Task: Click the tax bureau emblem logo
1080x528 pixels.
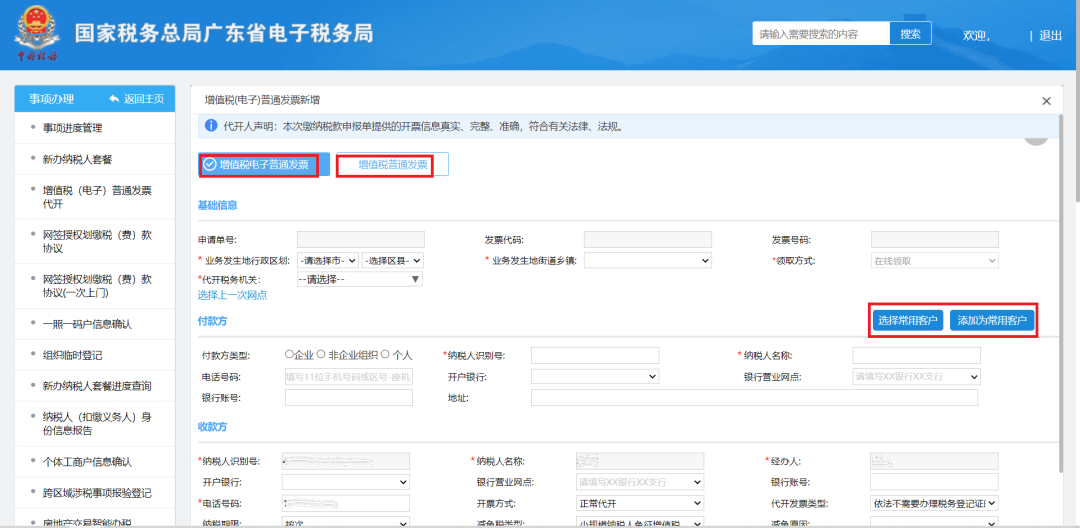Action: coord(38,31)
